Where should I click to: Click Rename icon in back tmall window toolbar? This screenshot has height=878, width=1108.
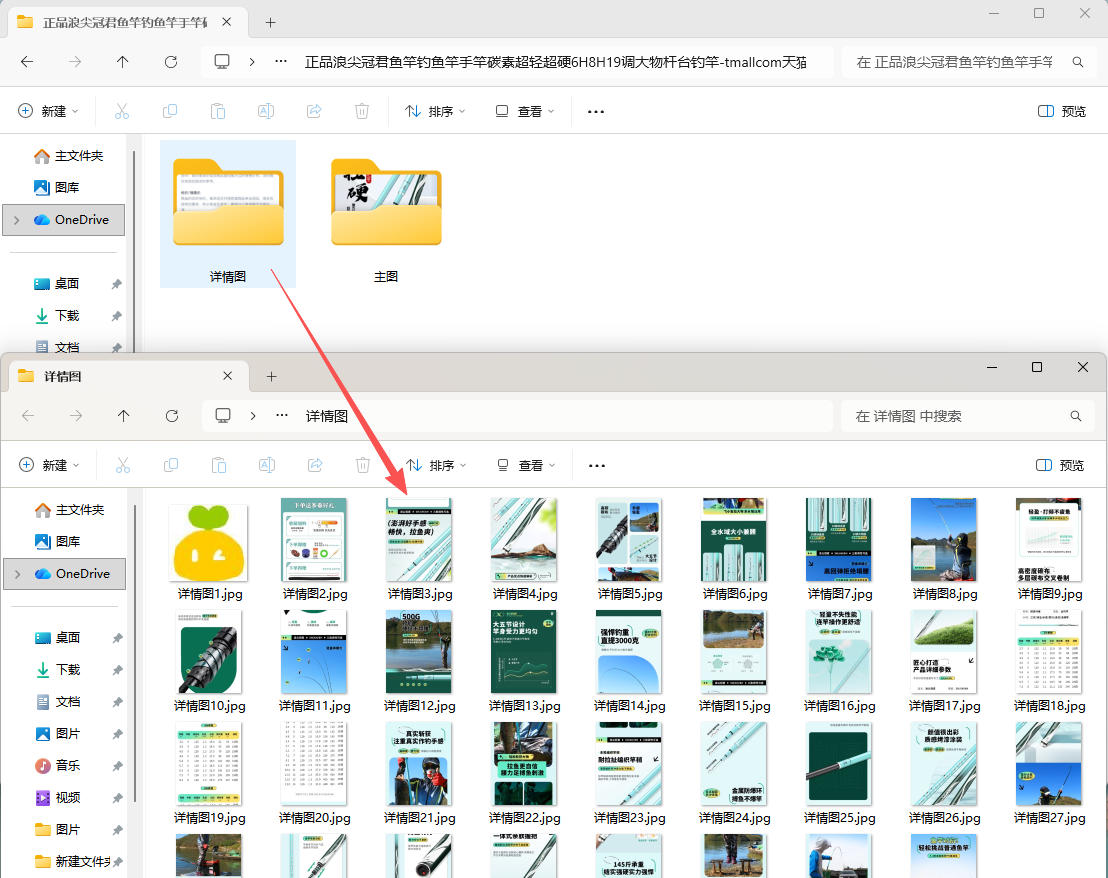click(266, 111)
